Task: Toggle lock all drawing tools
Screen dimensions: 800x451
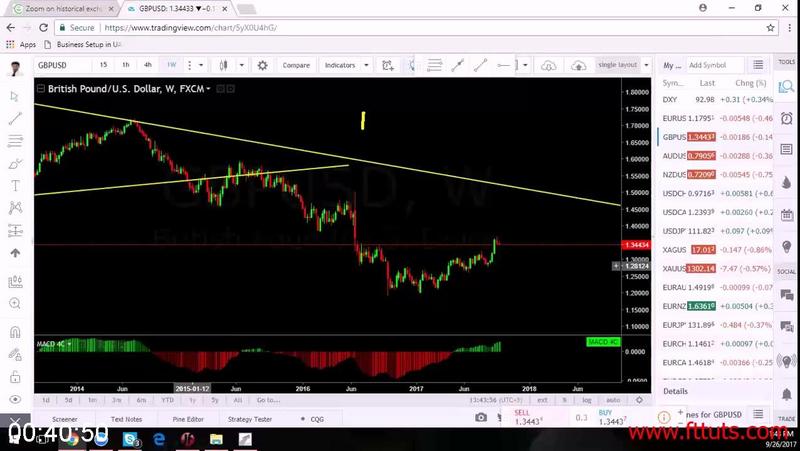Action: [x=15, y=377]
